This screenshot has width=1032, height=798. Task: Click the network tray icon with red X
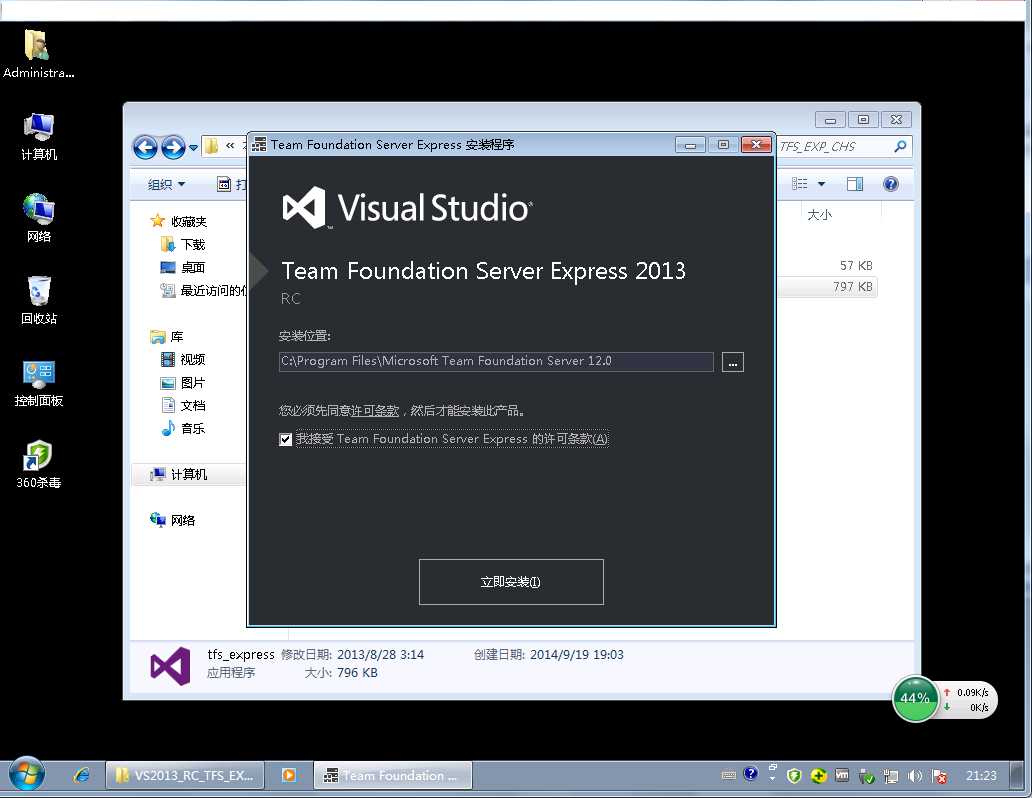click(x=939, y=776)
